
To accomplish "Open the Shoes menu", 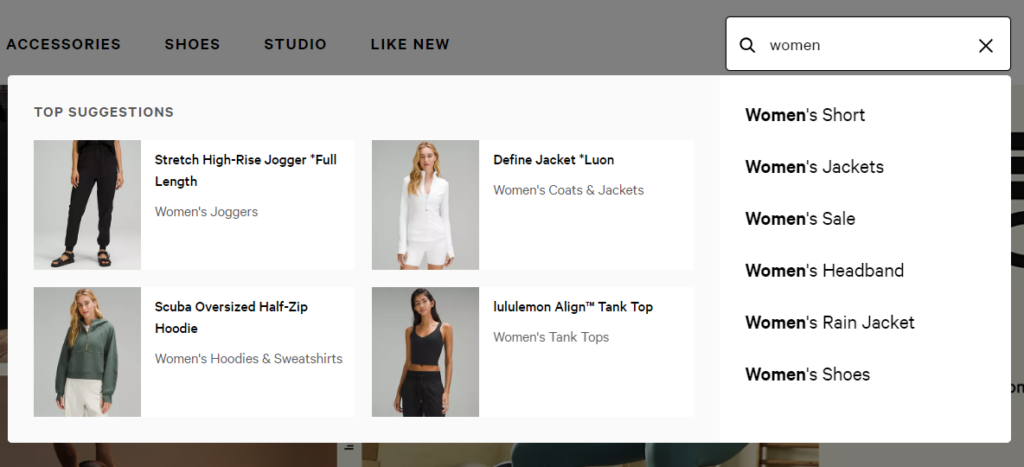I will pyautogui.click(x=193, y=44).
